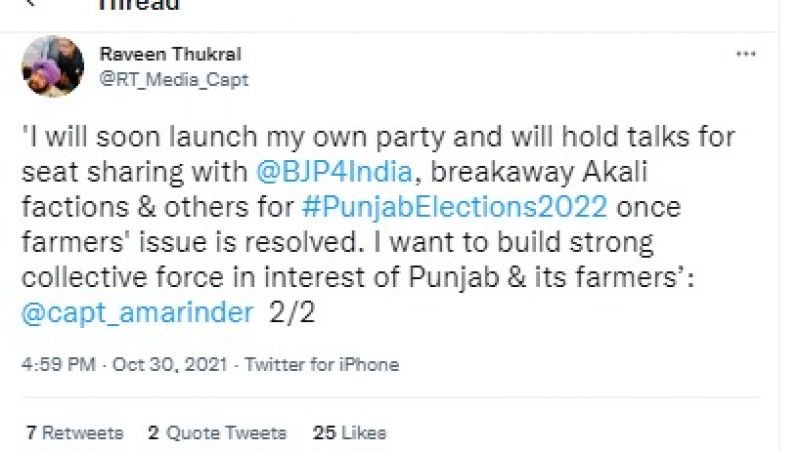Show the 25 Likes list
The width and height of the screenshot is (800, 451).
[349, 433]
